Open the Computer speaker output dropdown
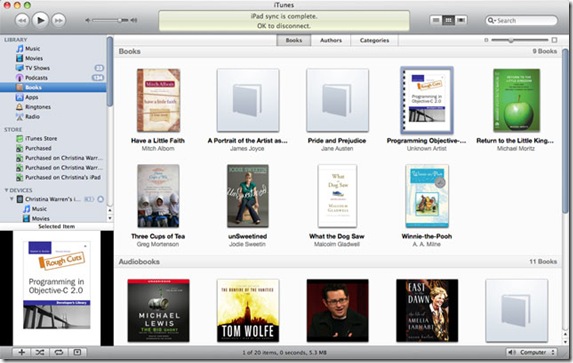Viewport: 573px width, 363px height. click(531, 352)
